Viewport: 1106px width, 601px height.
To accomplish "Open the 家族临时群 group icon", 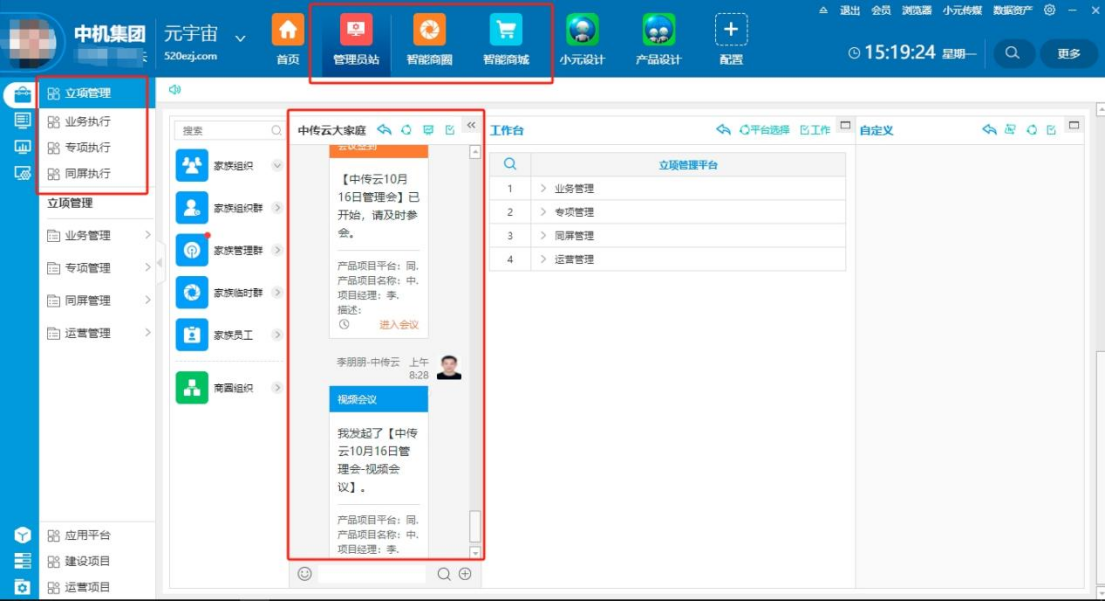I will (192, 293).
